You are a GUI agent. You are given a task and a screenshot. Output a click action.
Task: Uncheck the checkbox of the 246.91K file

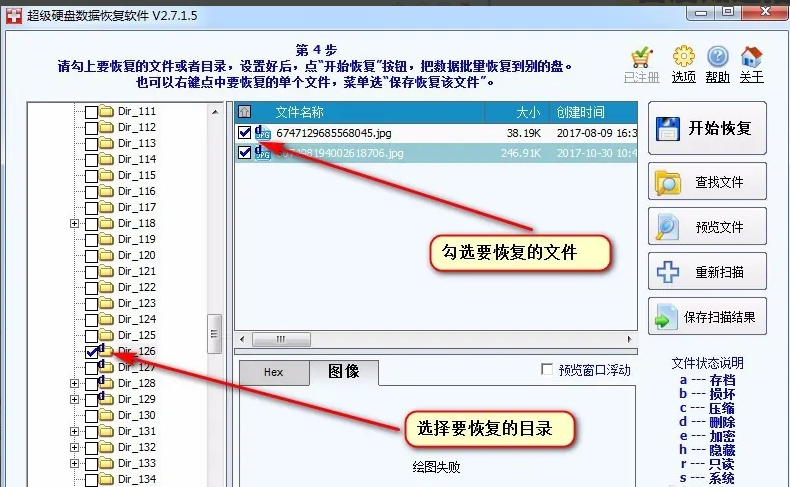[244, 153]
